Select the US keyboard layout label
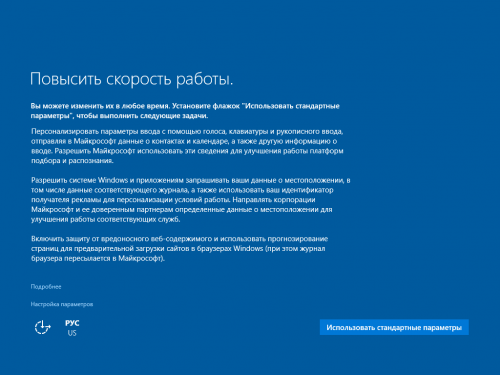The width and height of the screenshot is (500, 375). click(72, 333)
